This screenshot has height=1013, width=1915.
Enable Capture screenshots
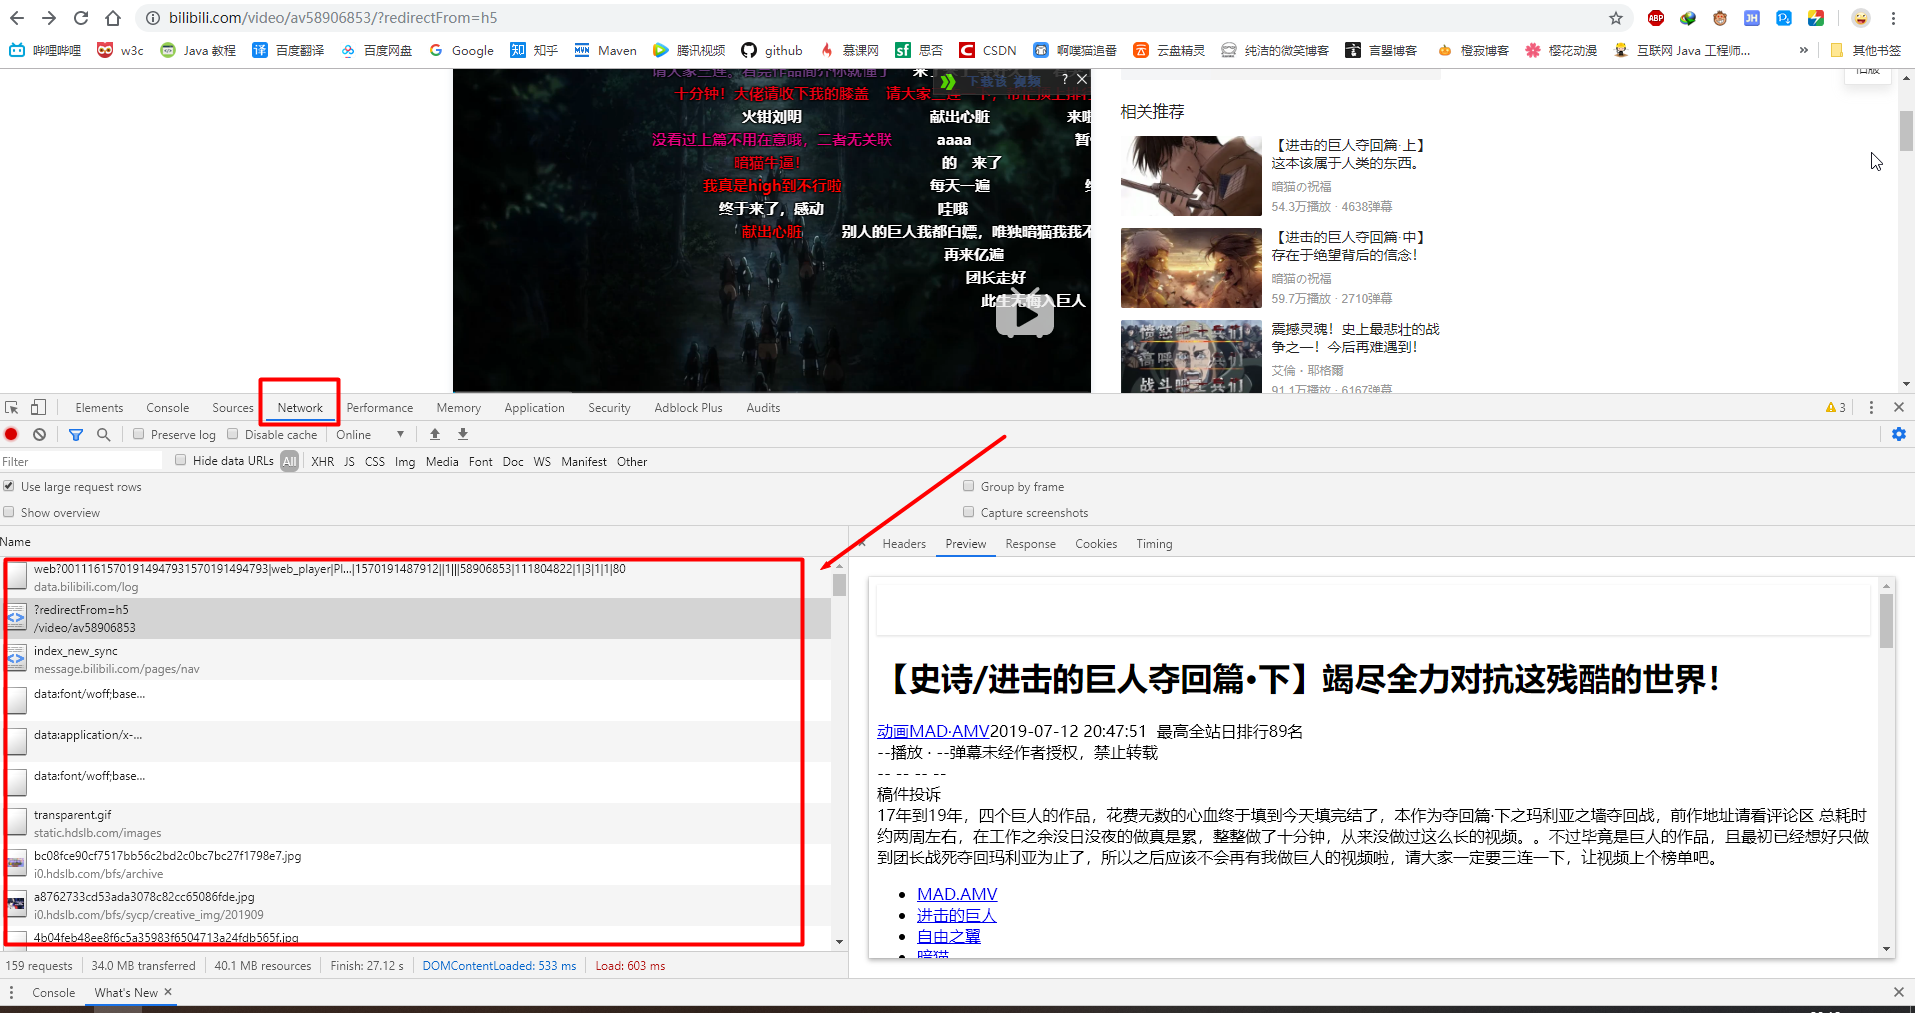pyautogui.click(x=968, y=512)
